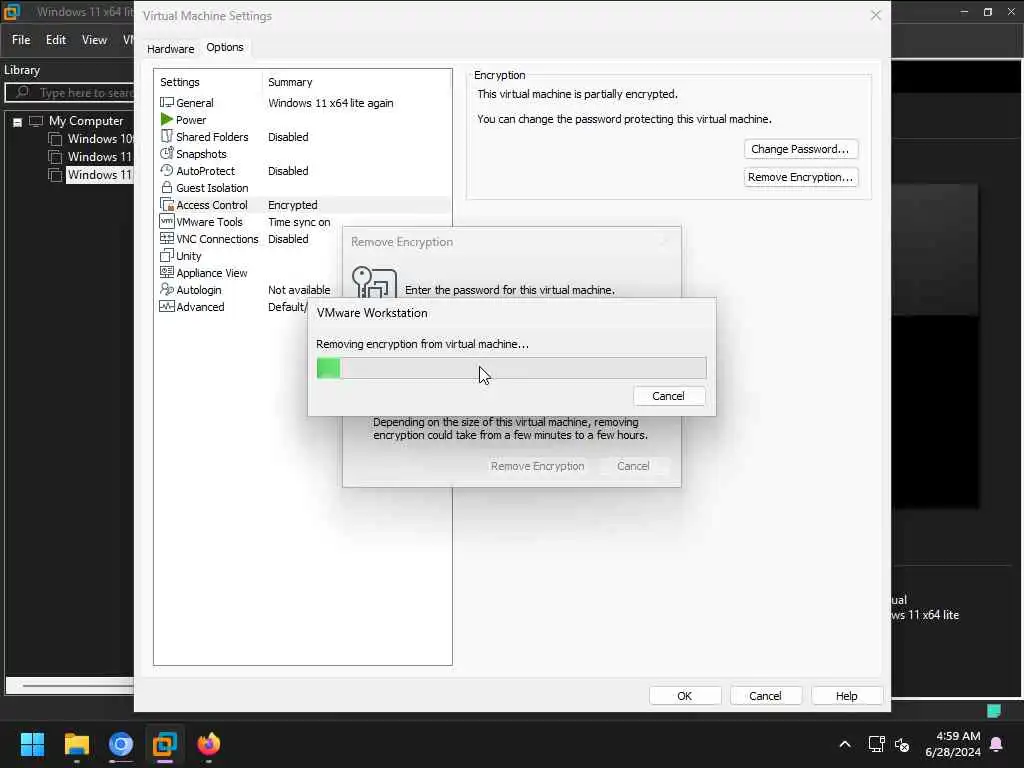Viewport: 1024px width, 768px height.
Task: Click the library search field
Action: 70,93
